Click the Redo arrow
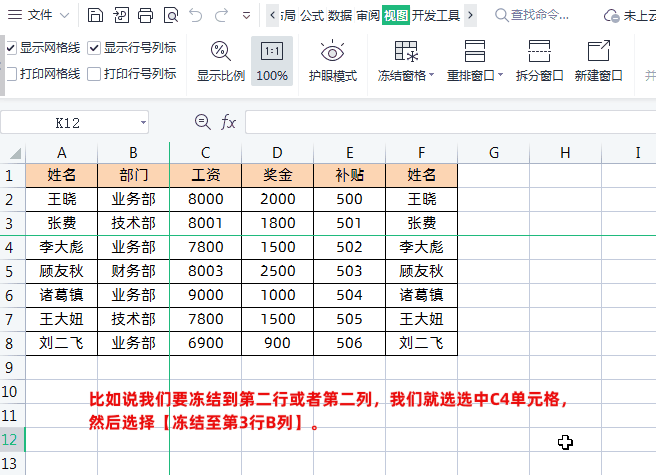The height and width of the screenshot is (475, 656). click(x=221, y=15)
